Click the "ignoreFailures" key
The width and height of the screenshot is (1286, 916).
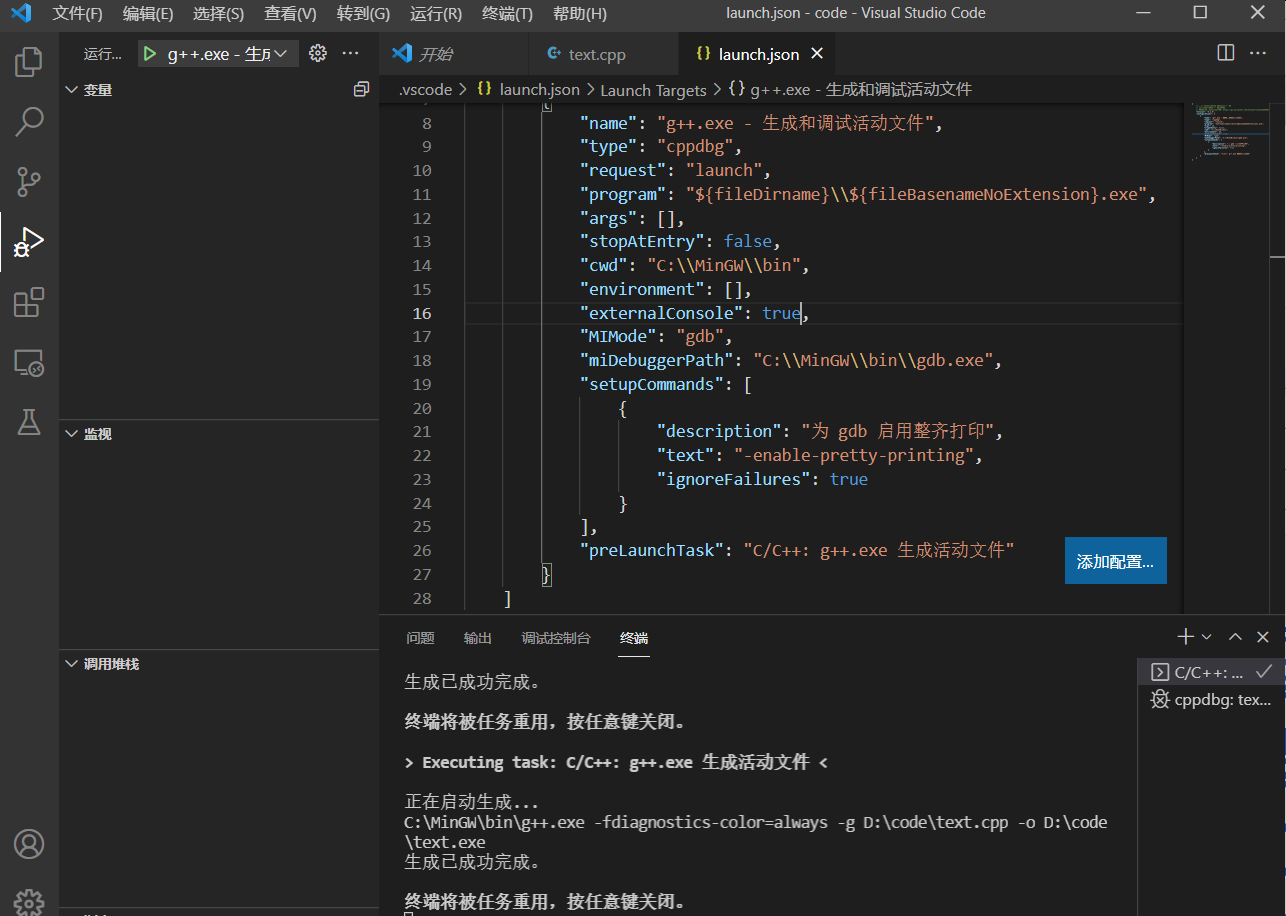point(733,479)
